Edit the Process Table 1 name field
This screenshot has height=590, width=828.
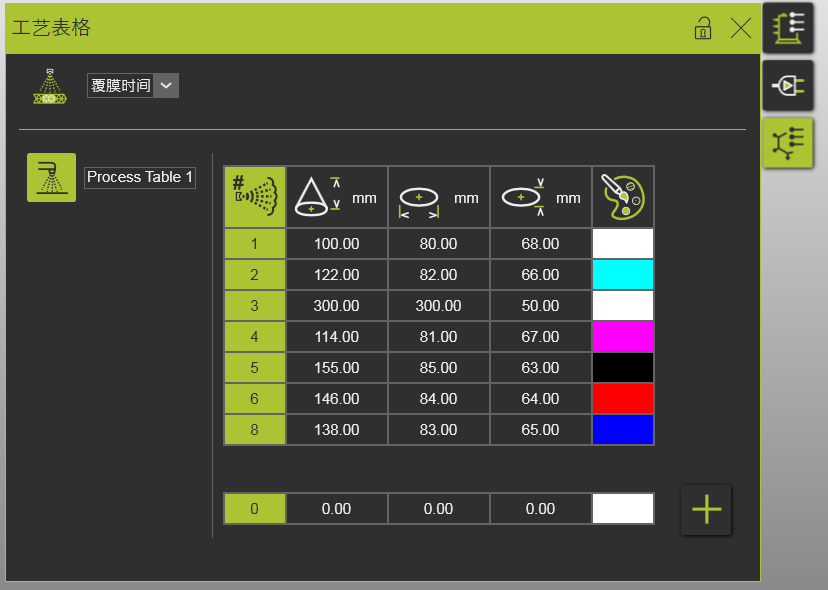tap(140, 177)
